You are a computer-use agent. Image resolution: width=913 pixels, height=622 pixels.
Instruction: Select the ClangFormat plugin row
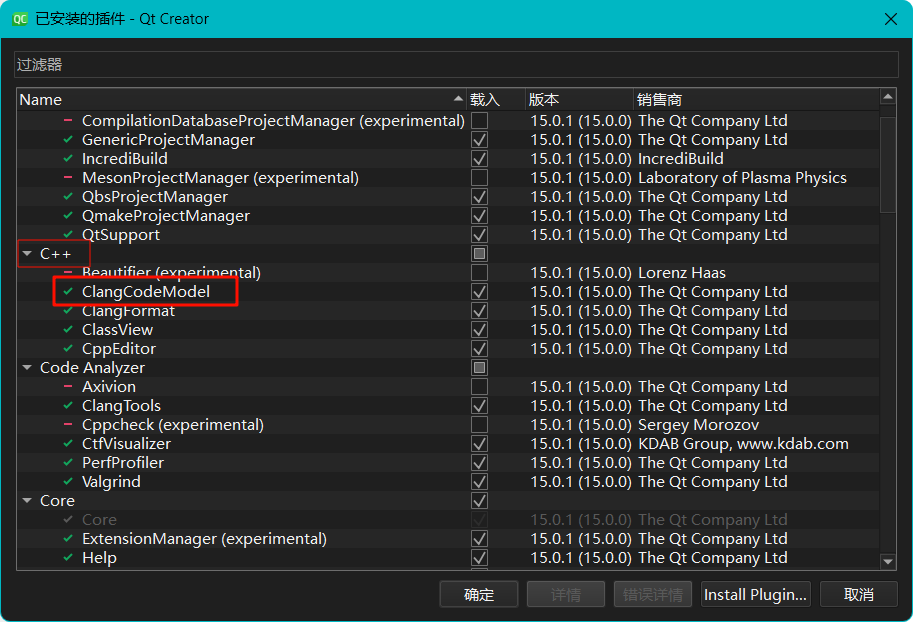[448, 310]
